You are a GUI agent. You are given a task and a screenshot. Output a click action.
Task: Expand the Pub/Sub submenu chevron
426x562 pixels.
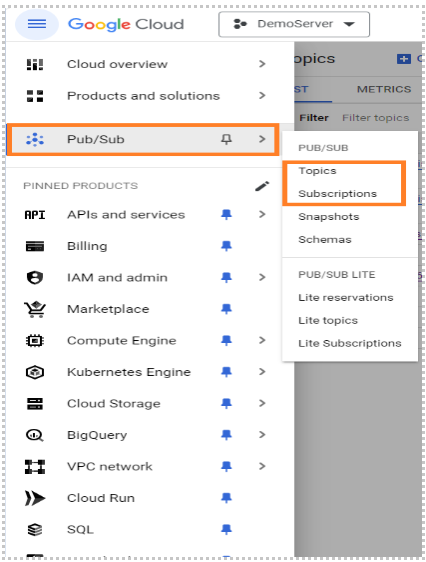pos(262,139)
